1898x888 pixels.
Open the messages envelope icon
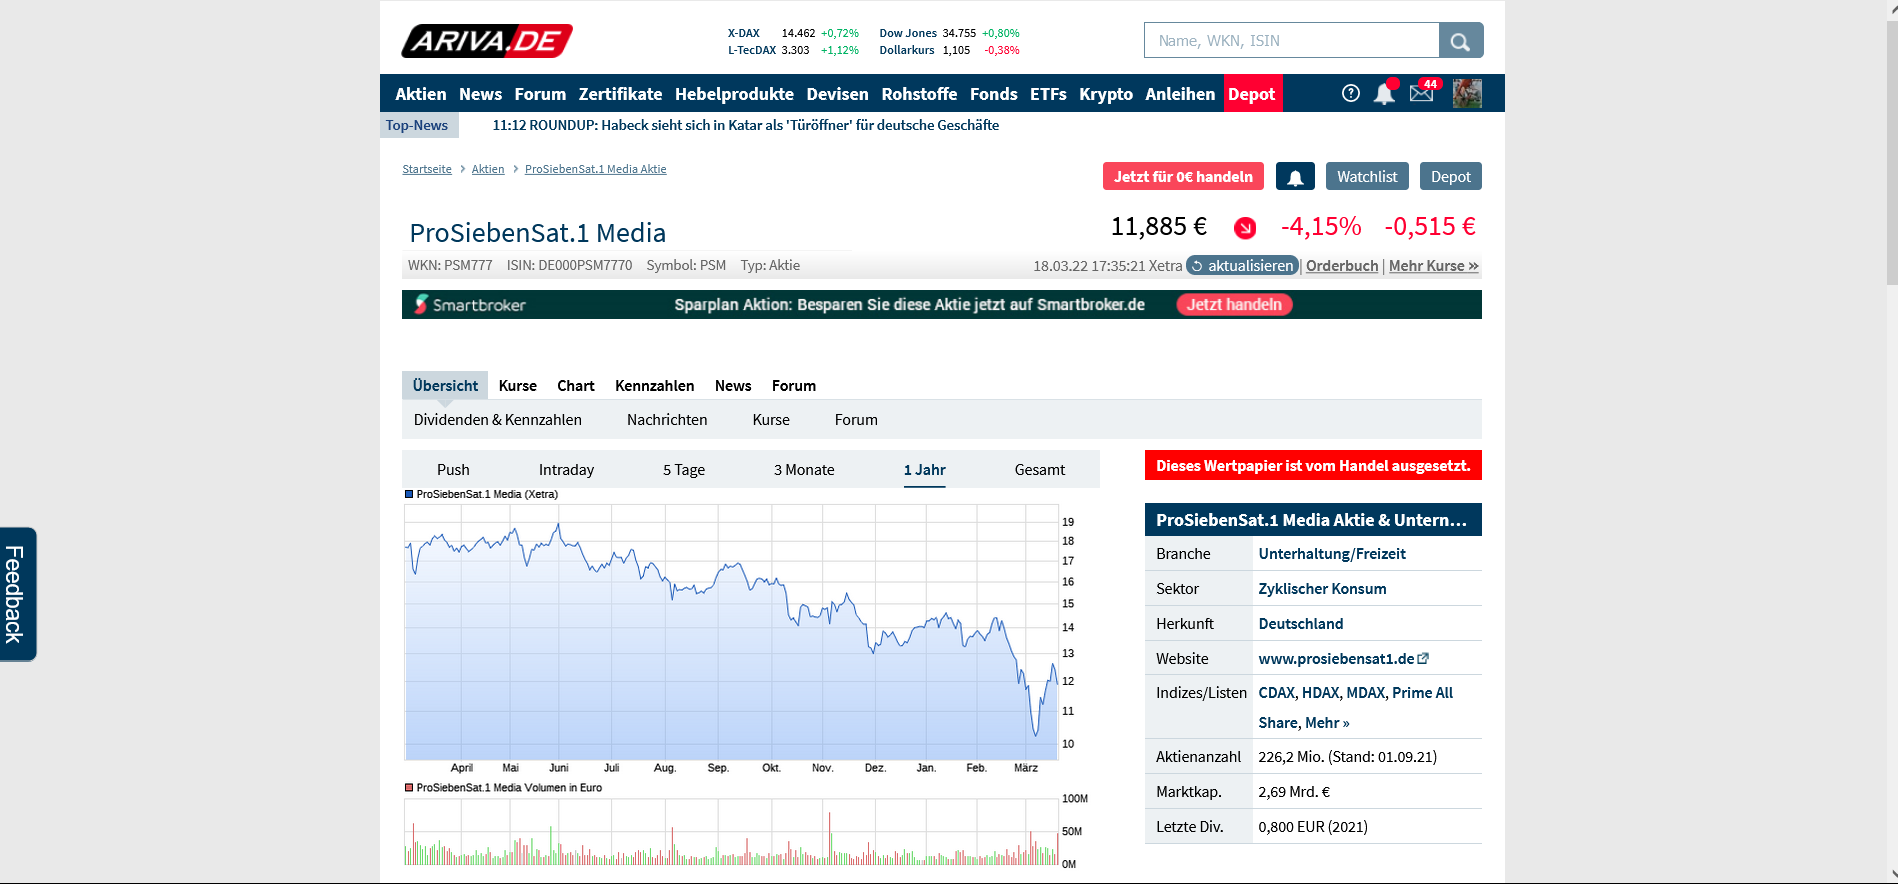click(x=1421, y=93)
